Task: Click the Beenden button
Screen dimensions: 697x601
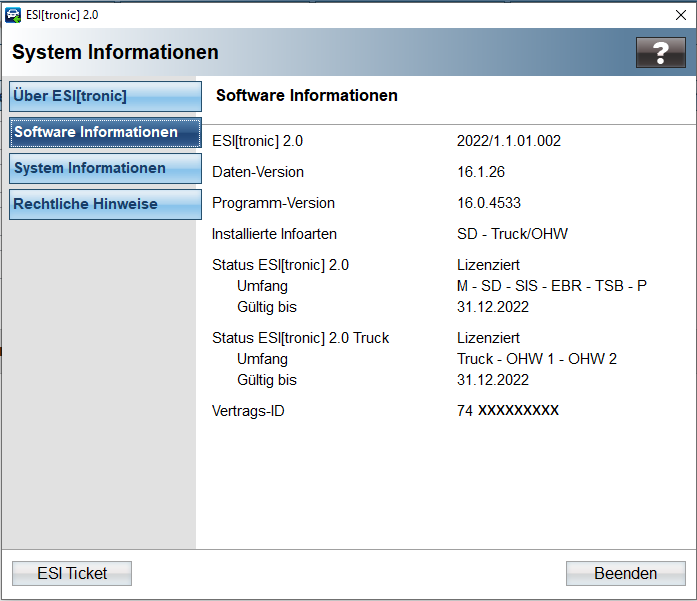Action: (625, 573)
